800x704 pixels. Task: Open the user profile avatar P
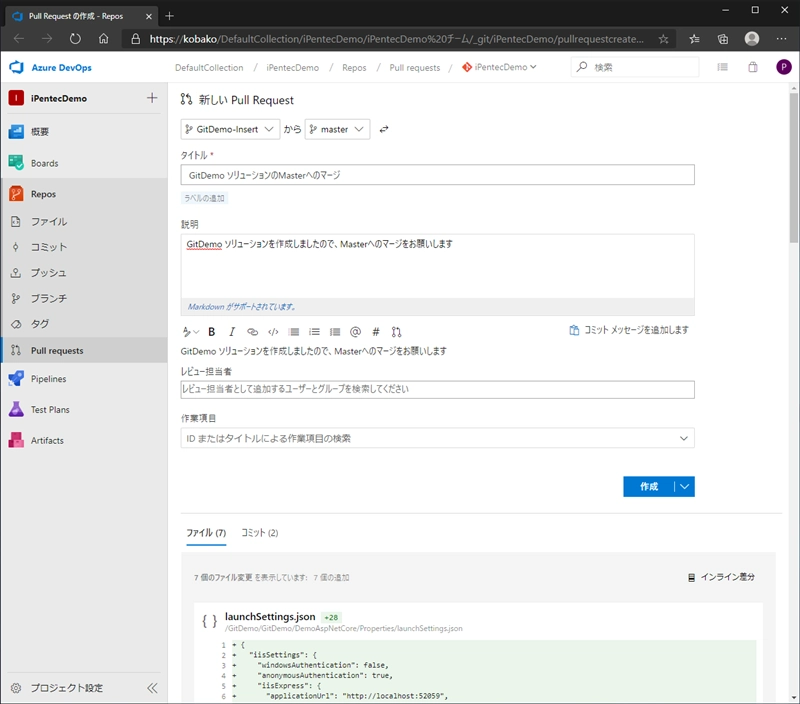[784, 67]
